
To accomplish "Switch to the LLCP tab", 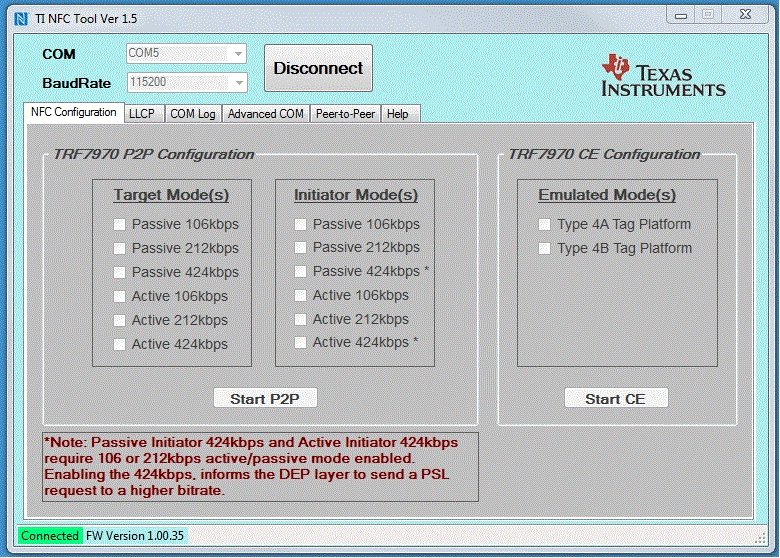I will [x=142, y=114].
